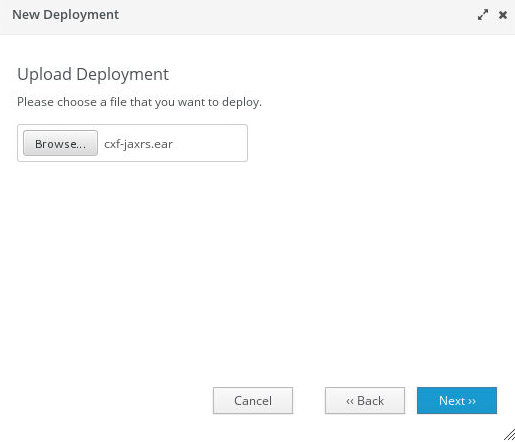
Task: Dismiss wizard using the X icon
Action: coord(503,15)
